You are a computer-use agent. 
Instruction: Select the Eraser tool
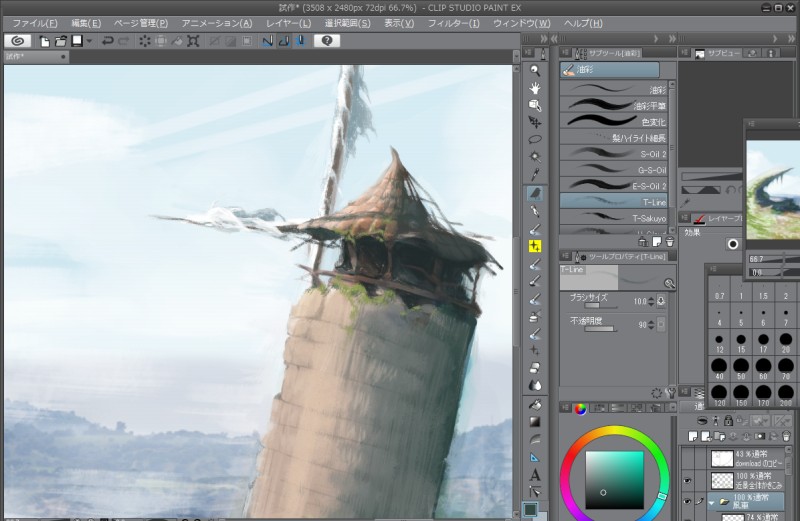535,367
